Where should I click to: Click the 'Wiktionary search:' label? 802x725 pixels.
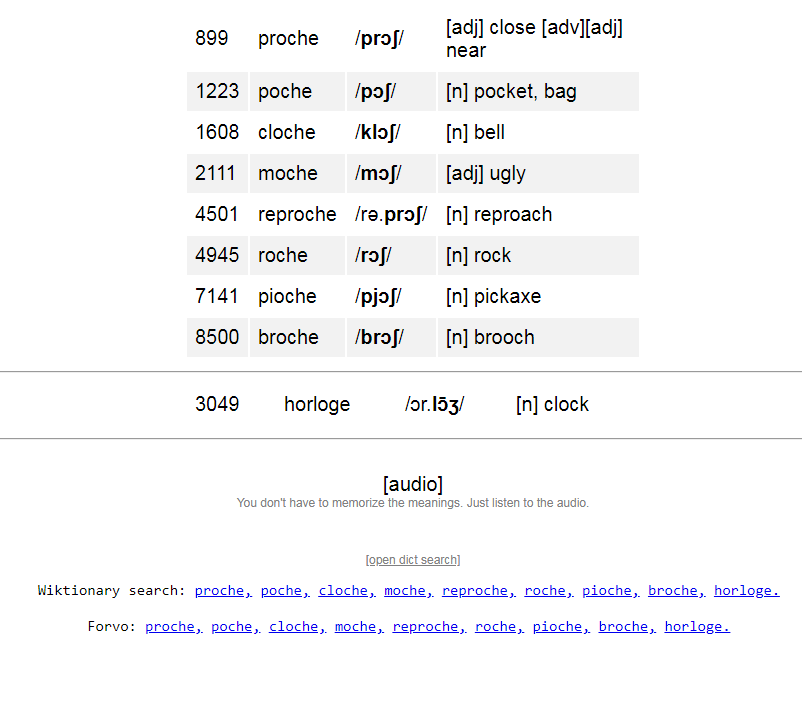pos(112,590)
